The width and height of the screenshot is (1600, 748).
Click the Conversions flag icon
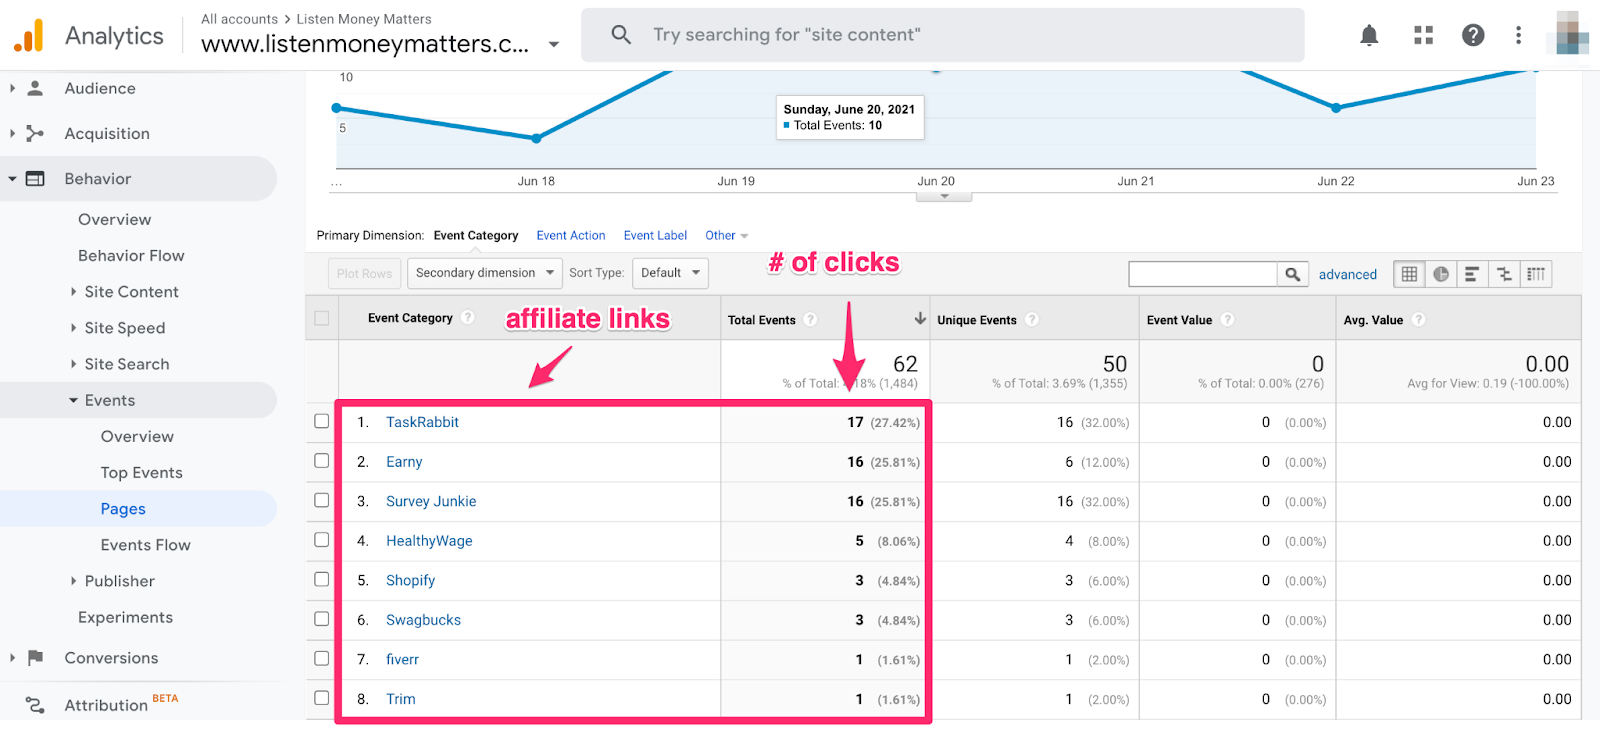pos(35,658)
